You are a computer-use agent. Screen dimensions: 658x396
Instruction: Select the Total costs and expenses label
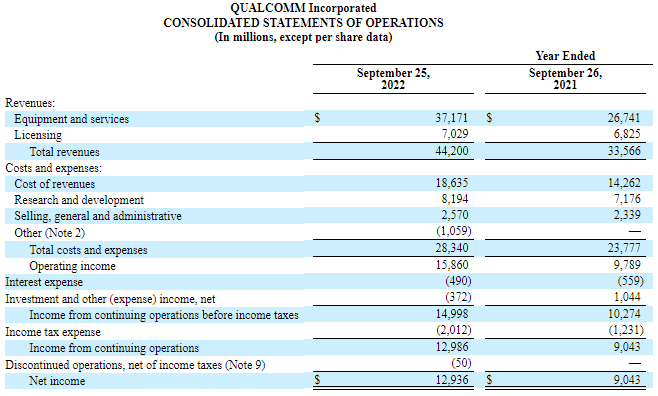click(89, 250)
